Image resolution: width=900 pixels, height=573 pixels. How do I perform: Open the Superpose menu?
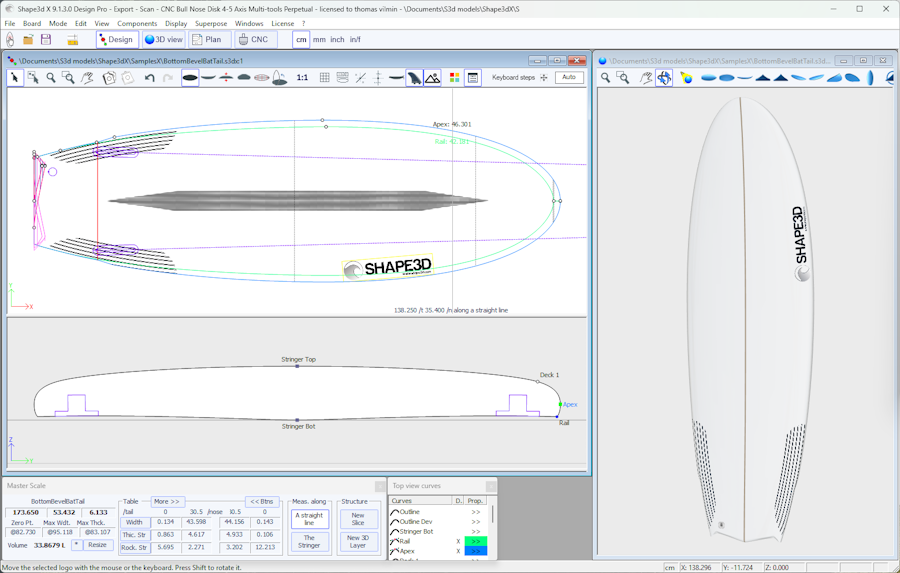tap(211, 23)
